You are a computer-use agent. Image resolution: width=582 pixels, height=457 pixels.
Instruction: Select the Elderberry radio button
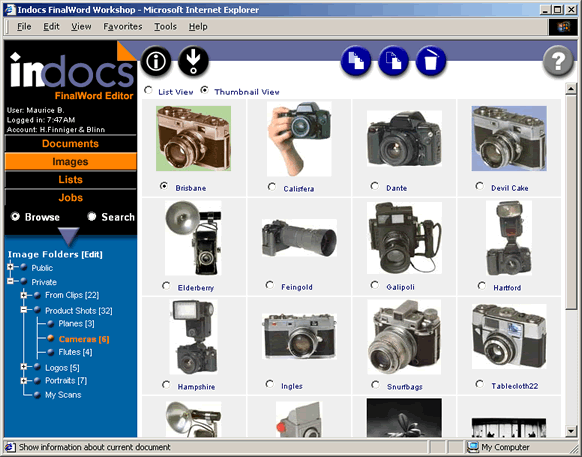(x=166, y=285)
